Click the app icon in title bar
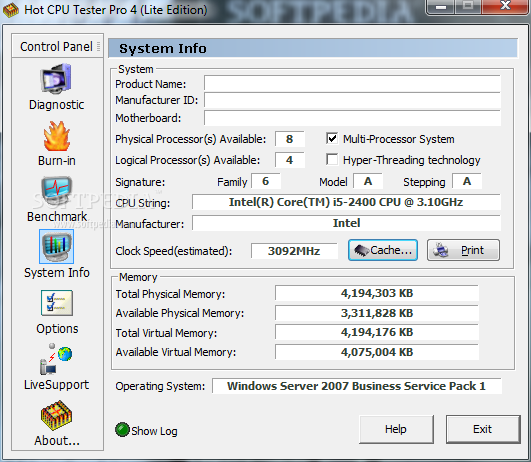Screen dimensions: 531x462 [11, 10]
